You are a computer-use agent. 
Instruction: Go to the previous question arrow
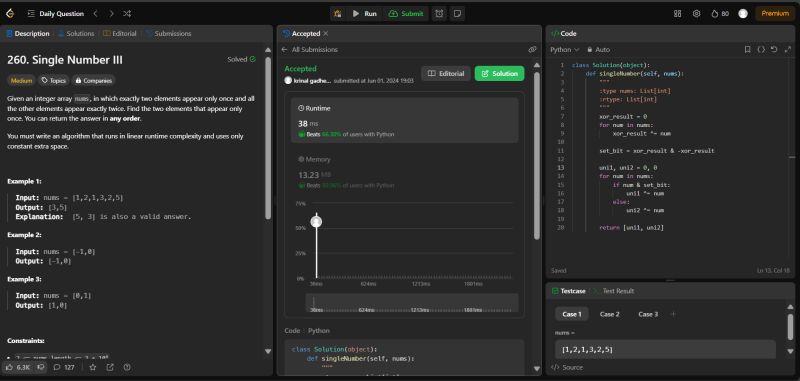(x=95, y=14)
